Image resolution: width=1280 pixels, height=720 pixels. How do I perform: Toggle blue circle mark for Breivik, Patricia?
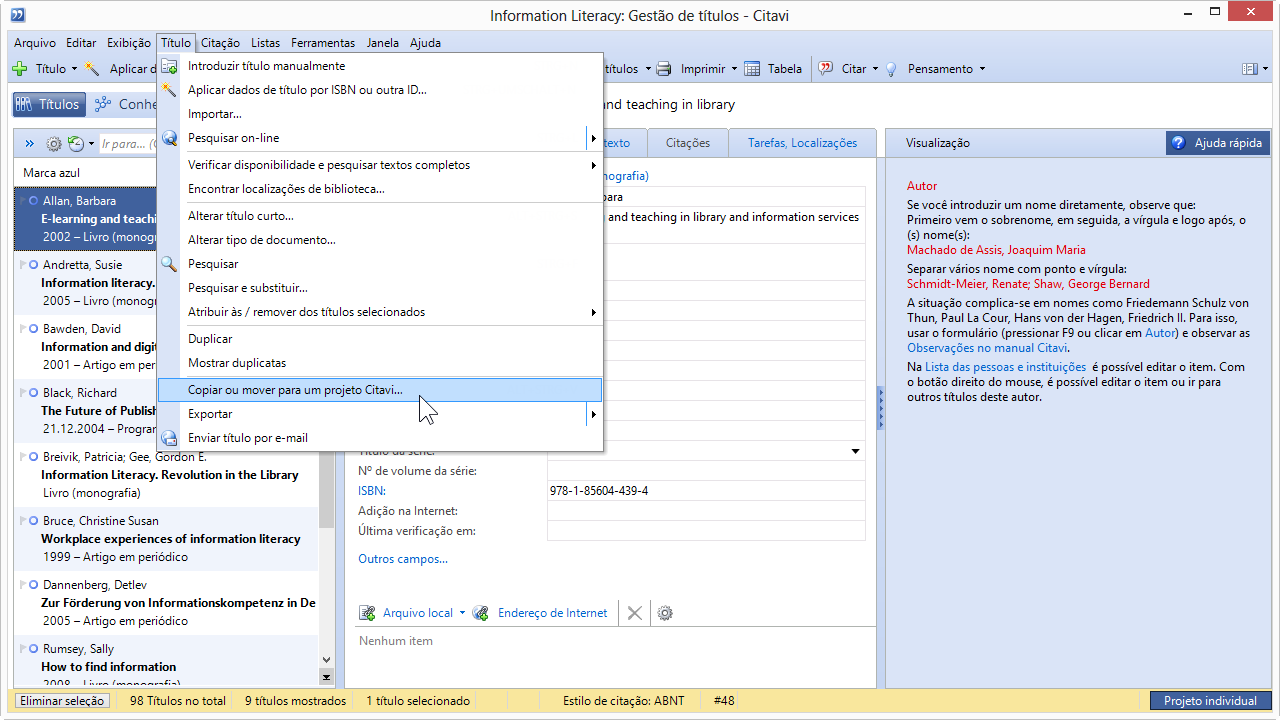point(34,457)
